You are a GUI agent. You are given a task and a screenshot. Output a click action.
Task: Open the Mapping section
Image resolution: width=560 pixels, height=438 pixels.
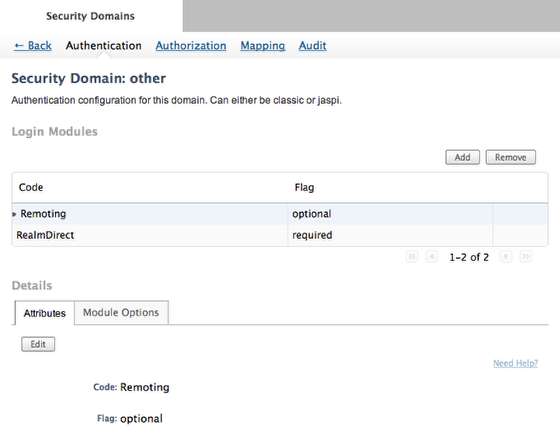262,46
